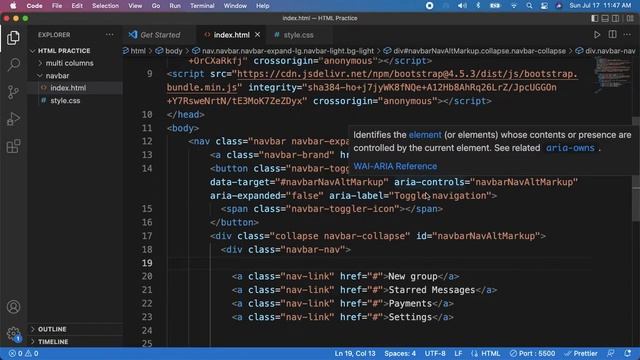Viewport: 640px width, 360px height.
Task: Open the Run menu
Action: pos(175,6)
